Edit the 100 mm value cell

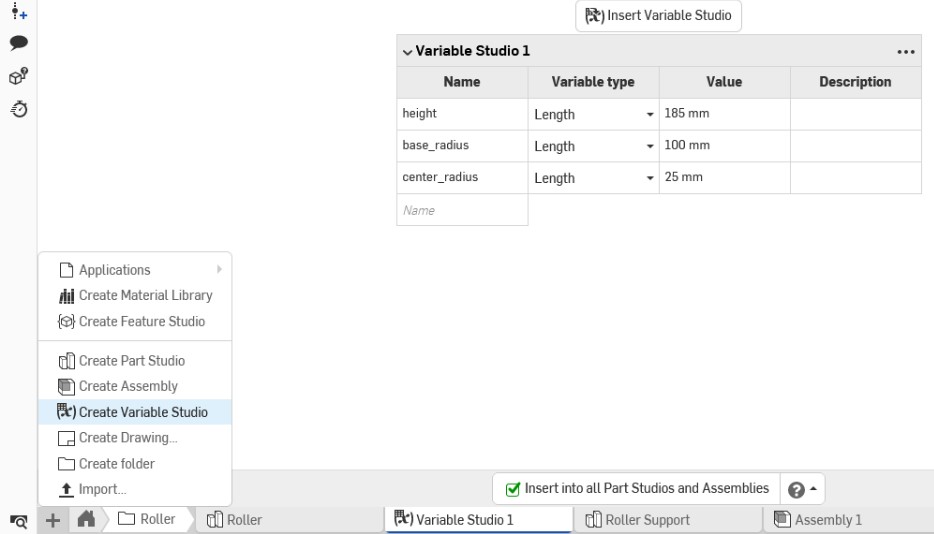tap(724, 145)
